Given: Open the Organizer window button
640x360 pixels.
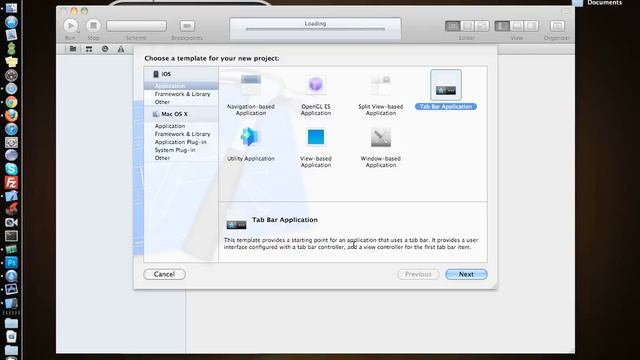Looking at the screenshot, I should point(557,26).
